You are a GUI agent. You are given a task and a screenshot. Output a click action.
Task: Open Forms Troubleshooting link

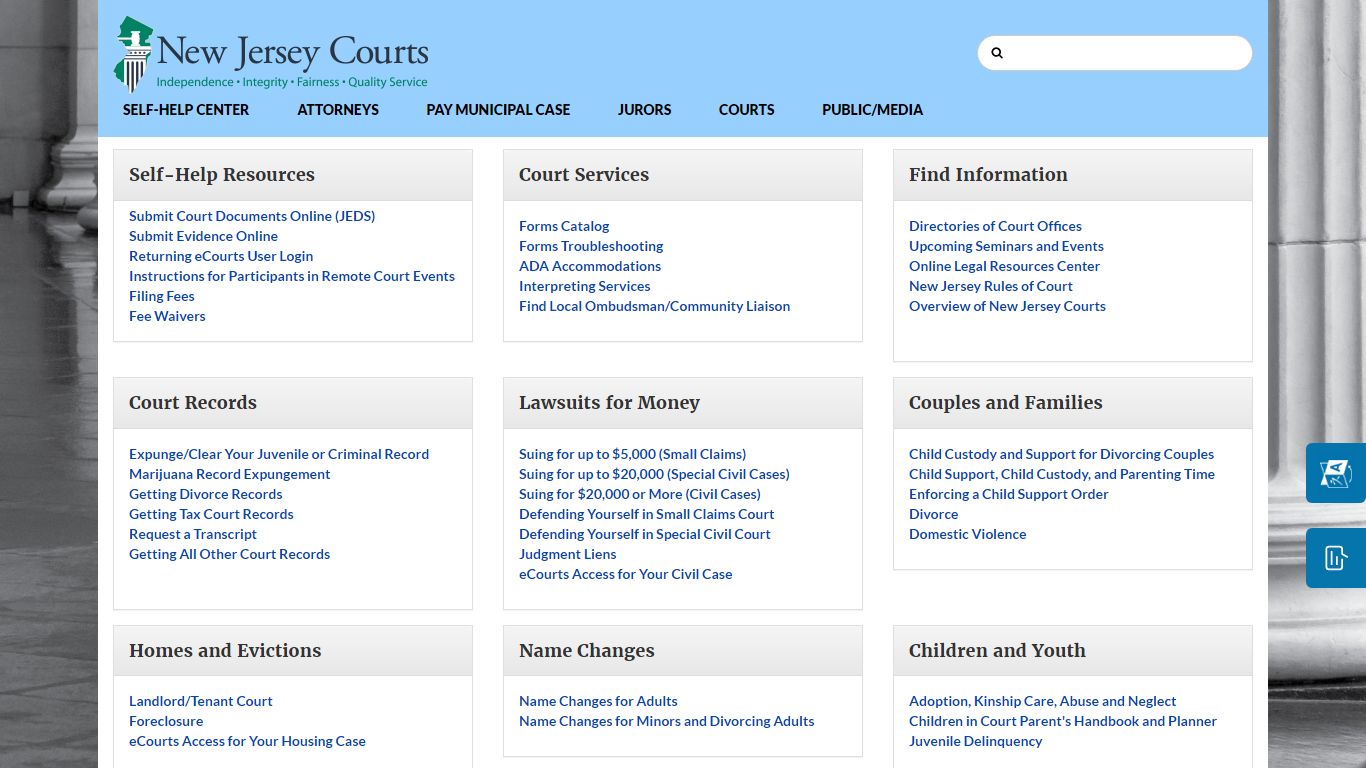[x=591, y=246]
